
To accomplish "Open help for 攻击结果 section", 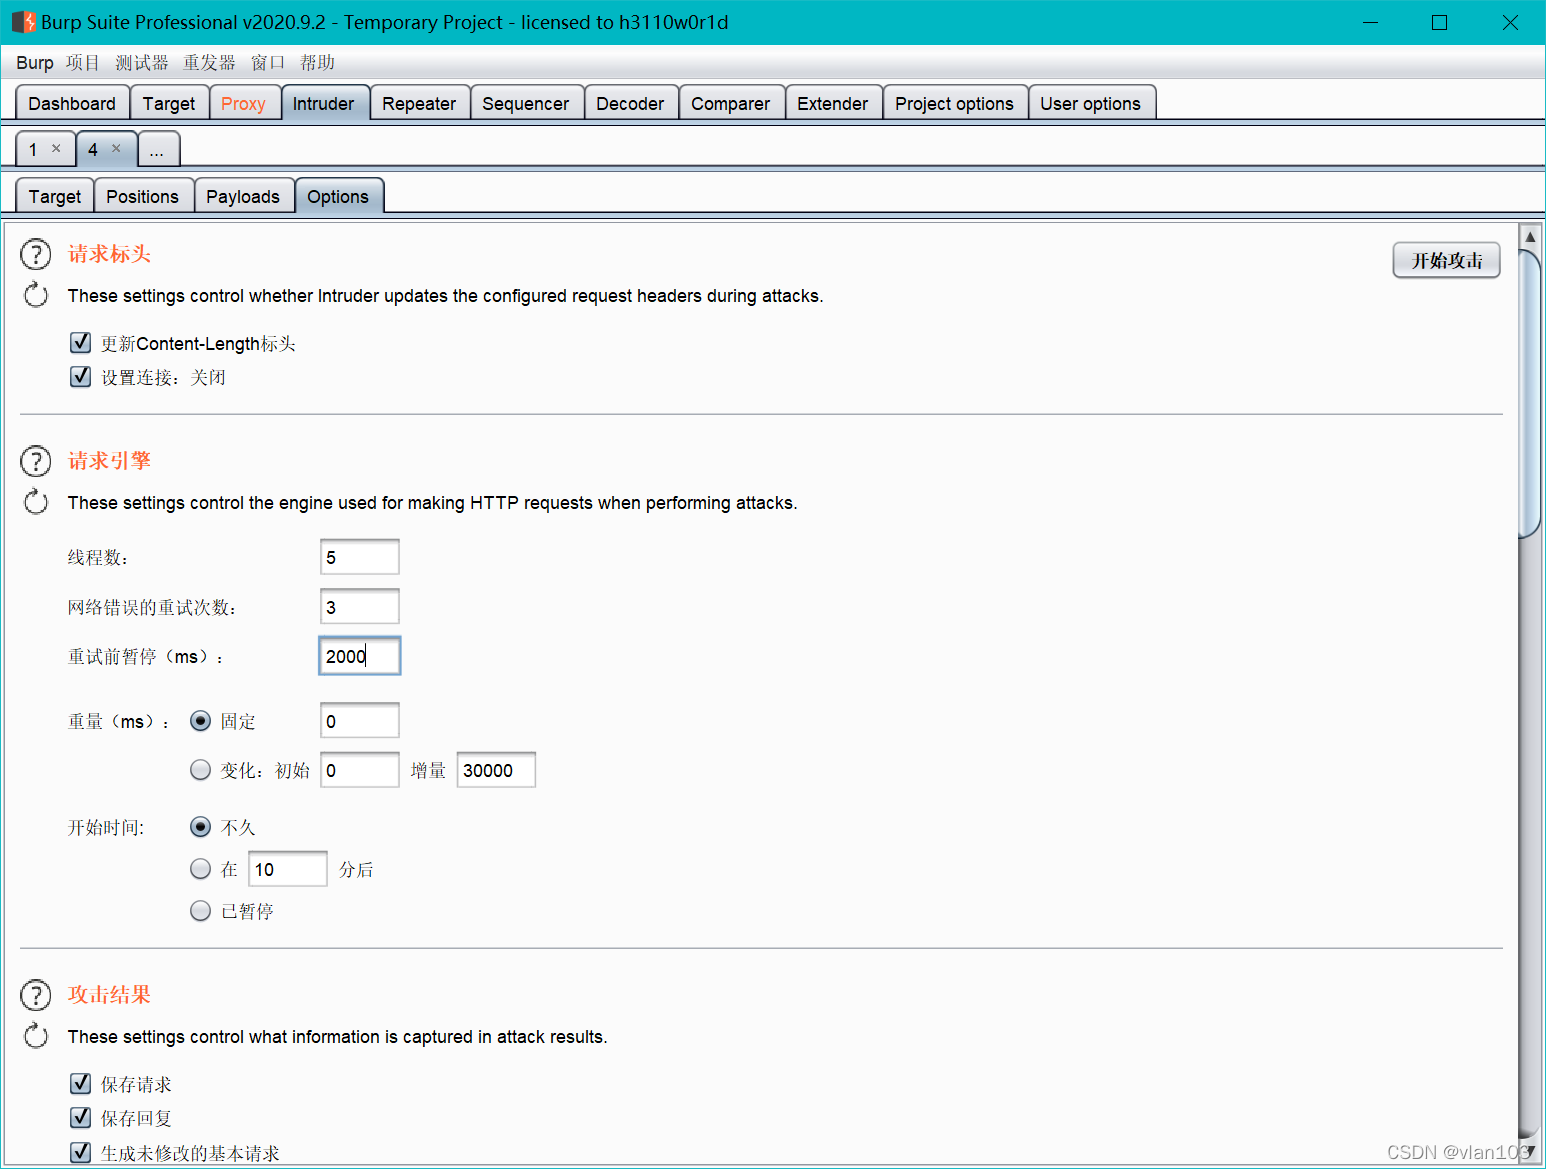I will pyautogui.click(x=36, y=995).
